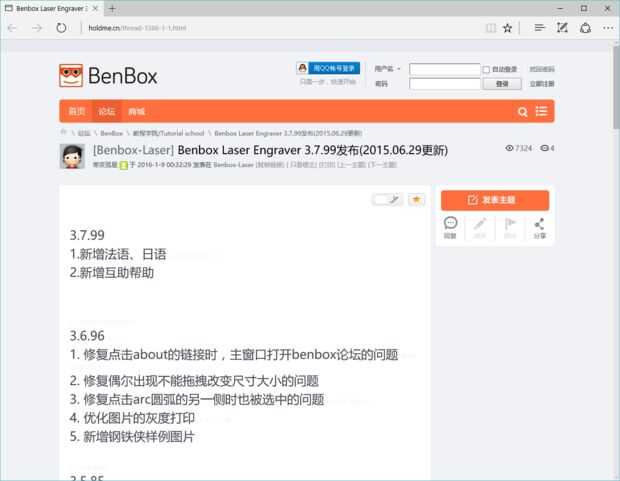The width and height of the screenshot is (620, 481).
Task: Click the line about about链接 fix
Action: click(x=234, y=354)
